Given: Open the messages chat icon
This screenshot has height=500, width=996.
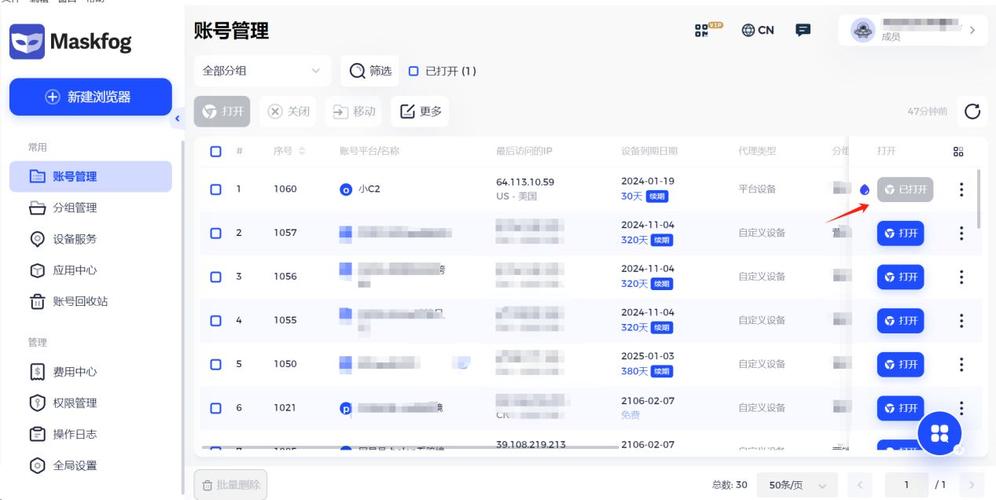Looking at the screenshot, I should click(803, 30).
